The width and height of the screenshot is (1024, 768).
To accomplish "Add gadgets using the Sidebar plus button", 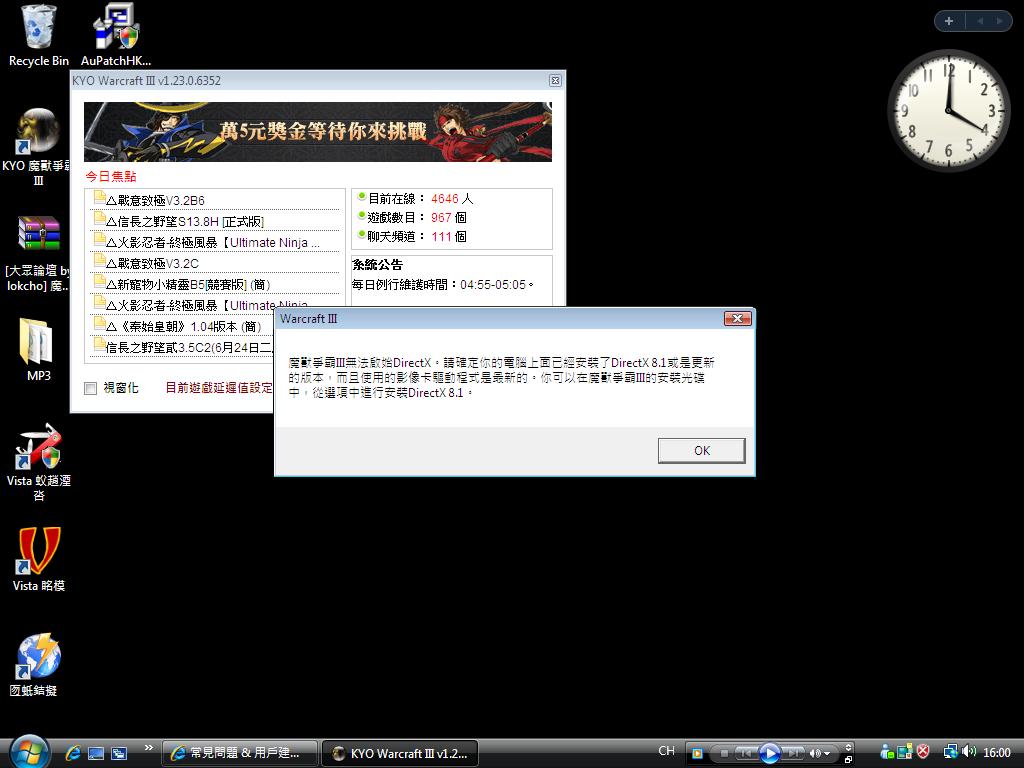I will (x=949, y=21).
